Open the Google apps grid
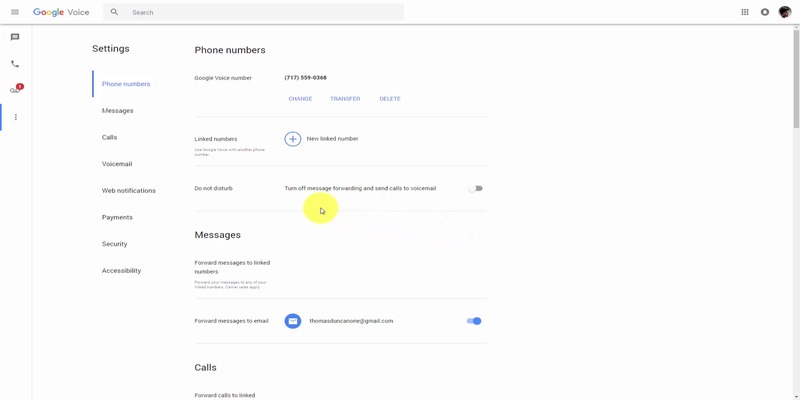Viewport: 800px width, 400px height. 745,12
